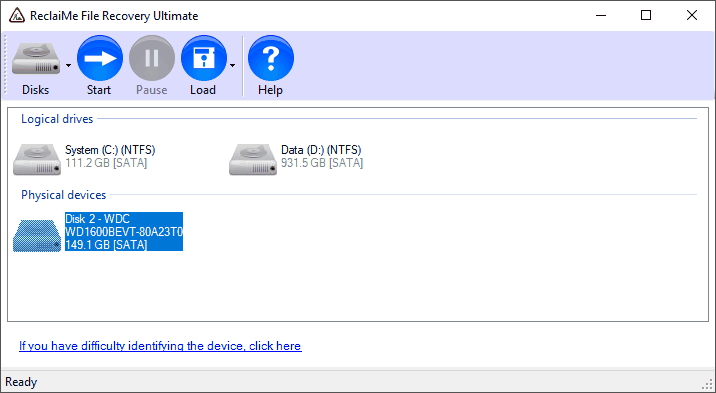Select the System (C:) drive icon
This screenshot has height=393, width=716.
[37, 159]
